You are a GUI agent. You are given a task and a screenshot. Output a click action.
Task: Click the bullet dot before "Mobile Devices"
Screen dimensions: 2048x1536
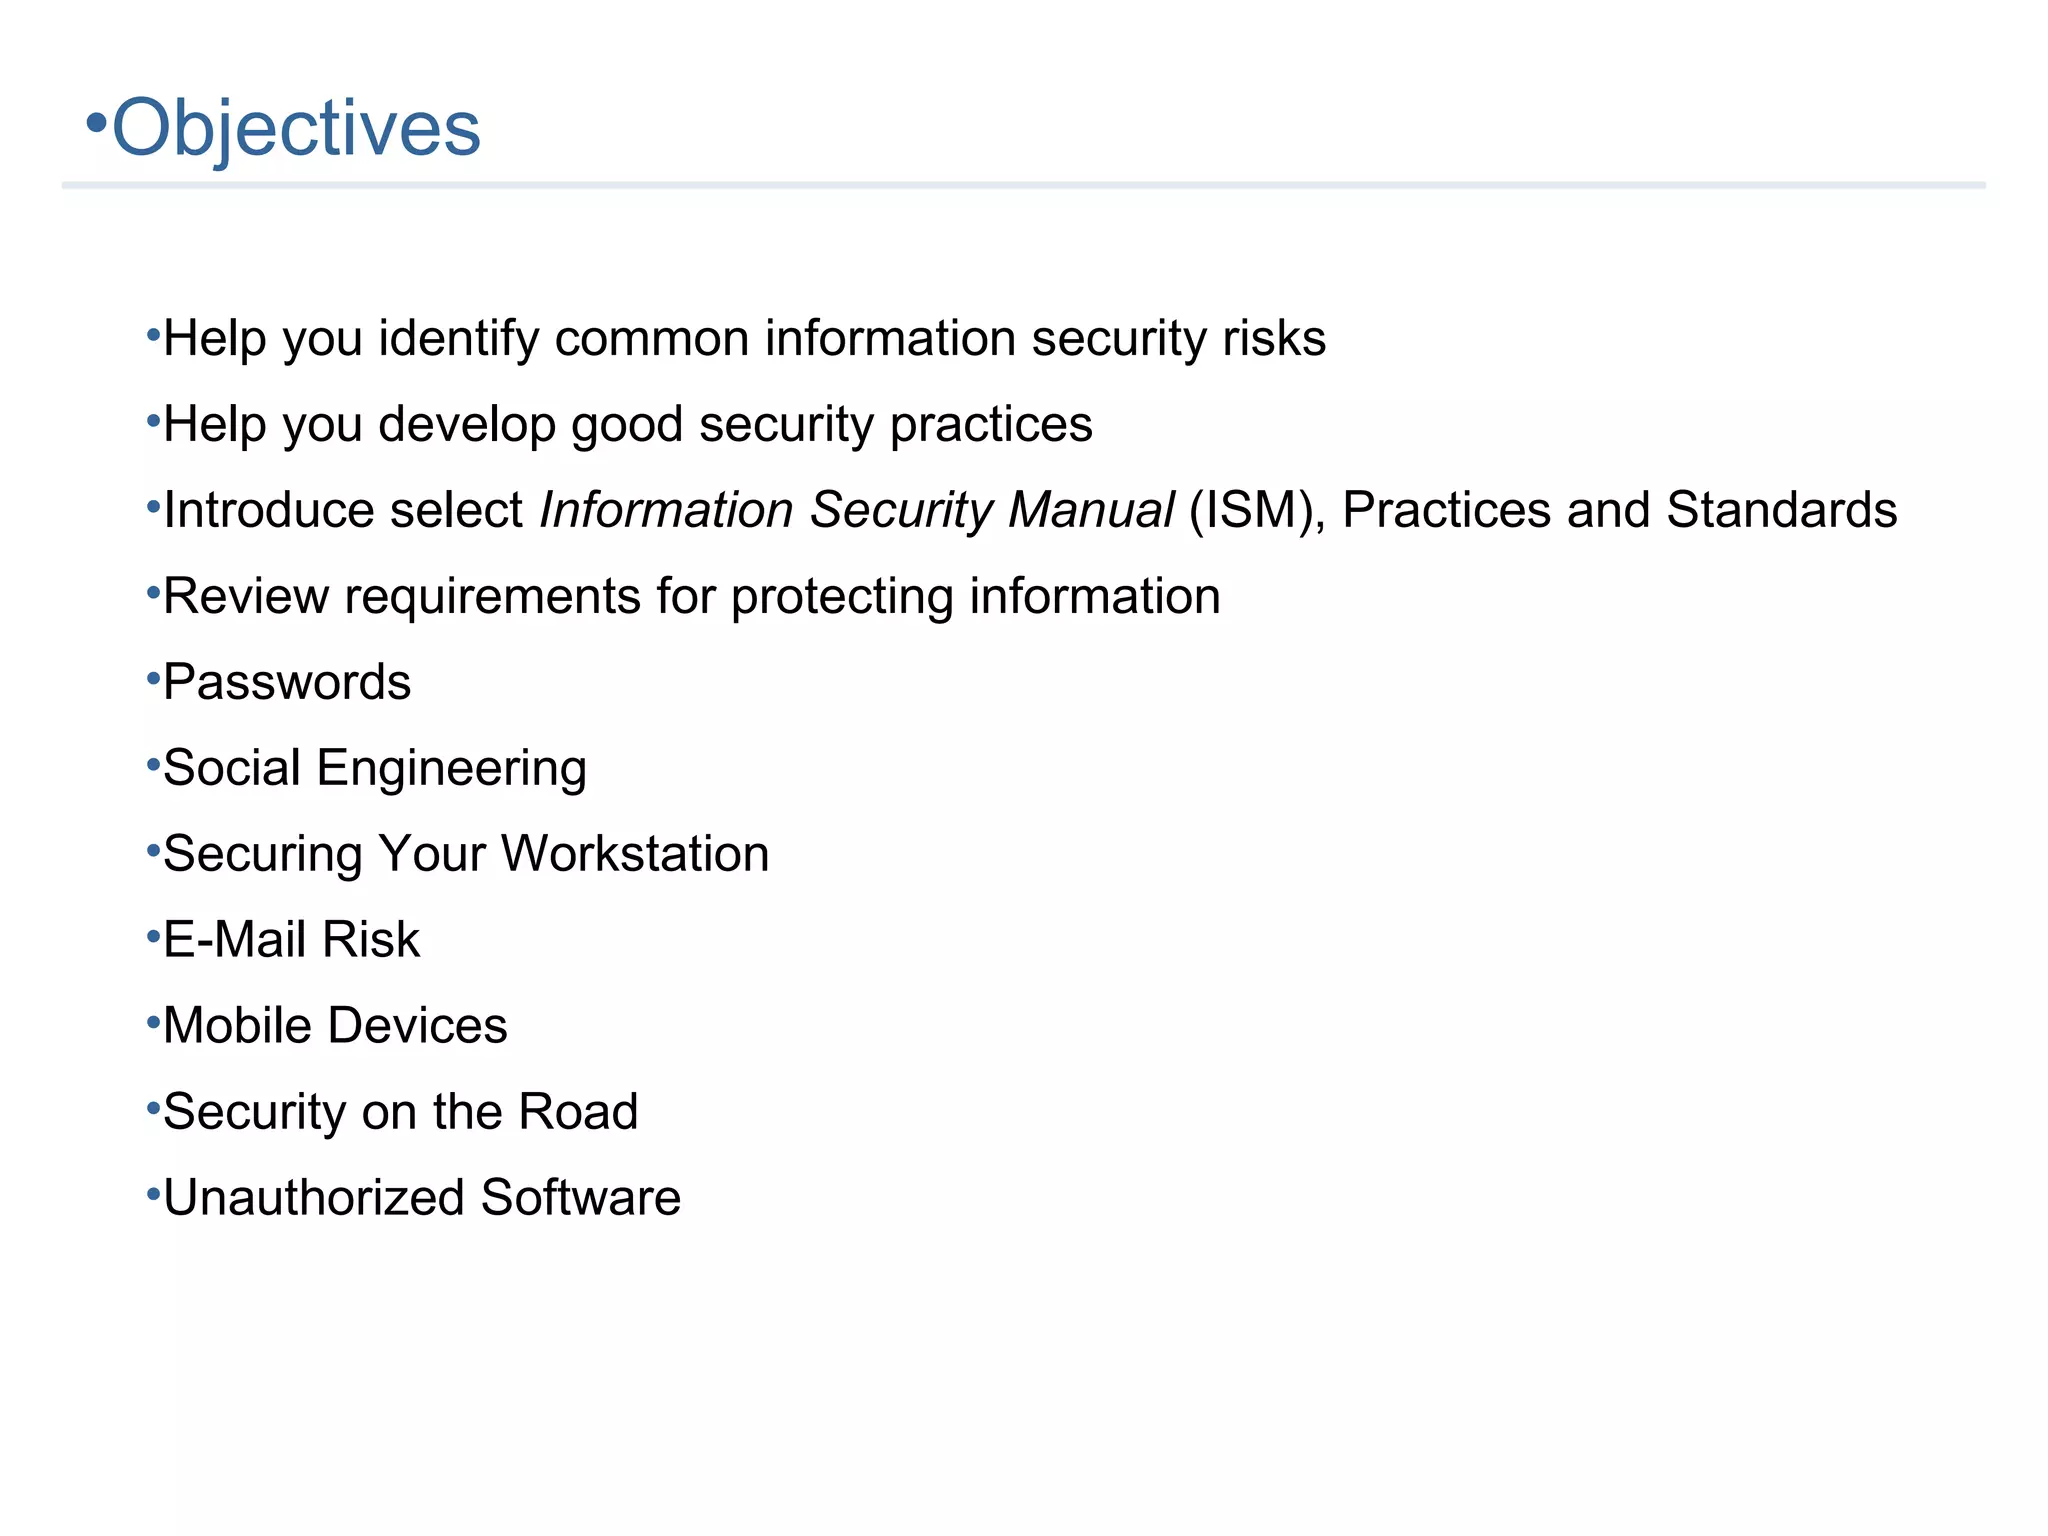[x=153, y=1023]
